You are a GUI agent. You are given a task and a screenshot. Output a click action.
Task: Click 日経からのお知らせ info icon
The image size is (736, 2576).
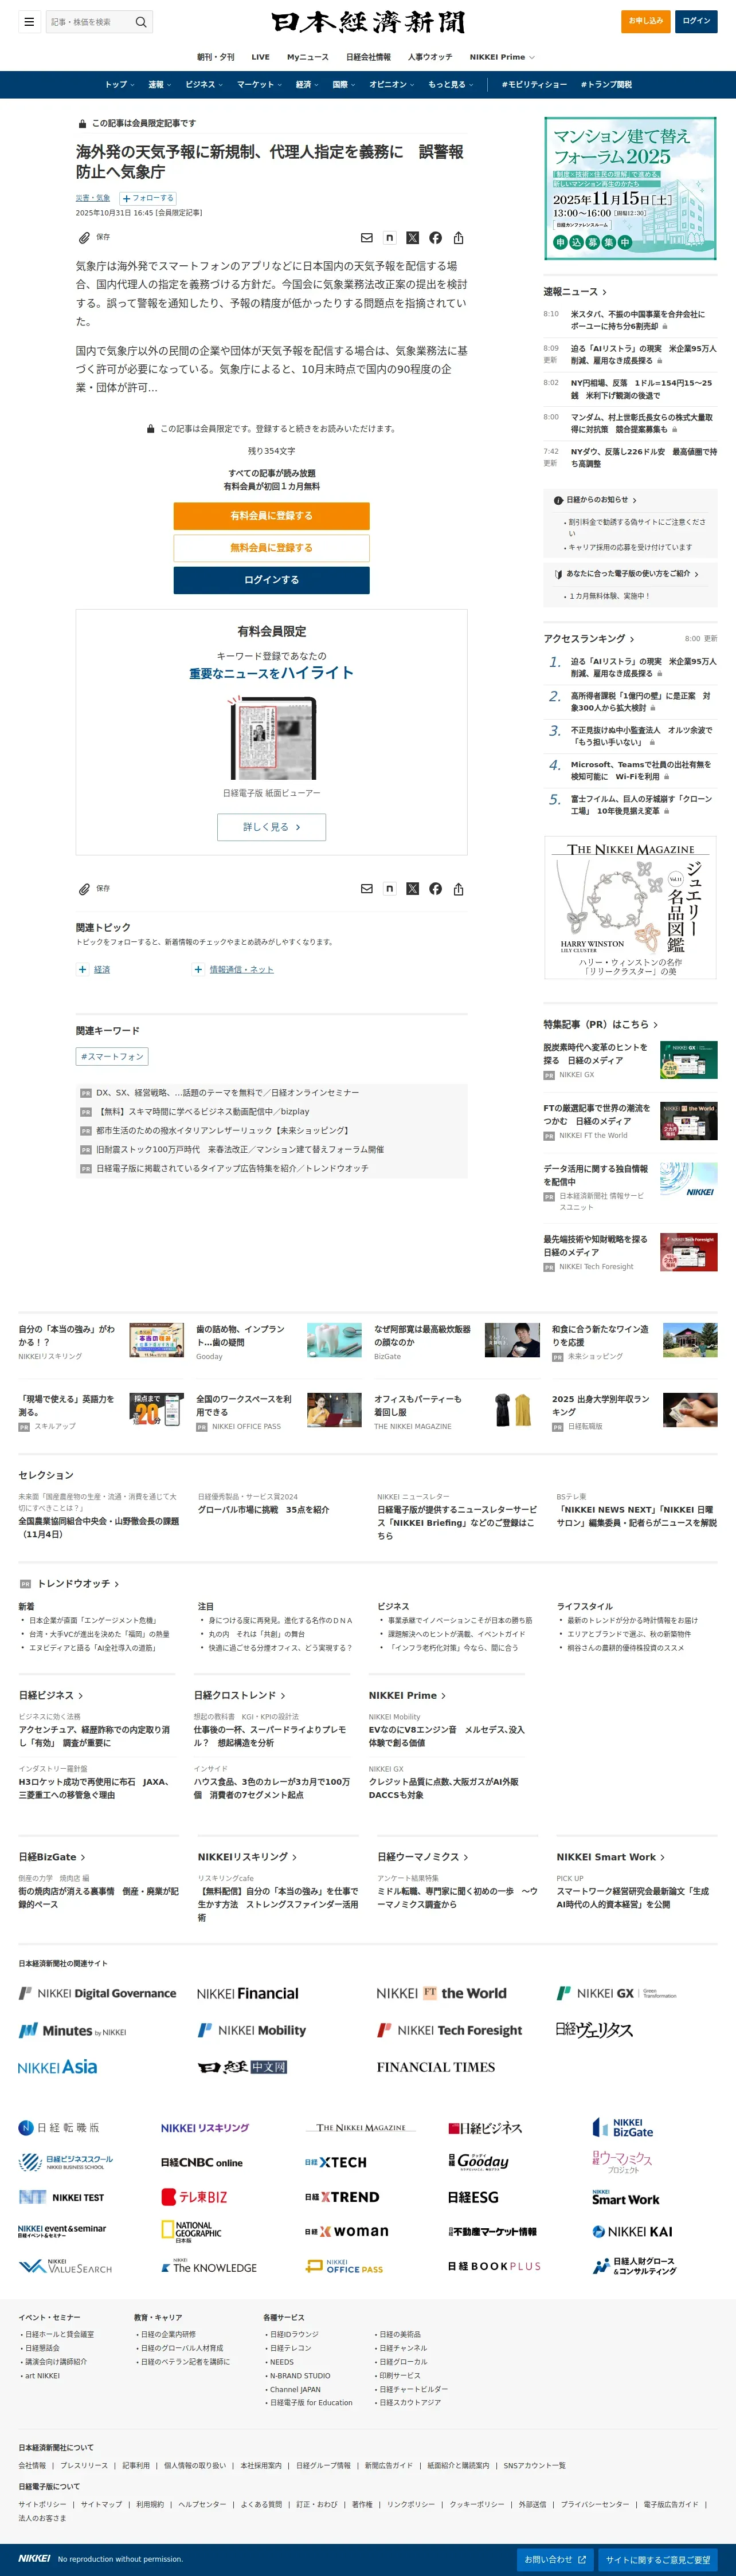click(558, 500)
